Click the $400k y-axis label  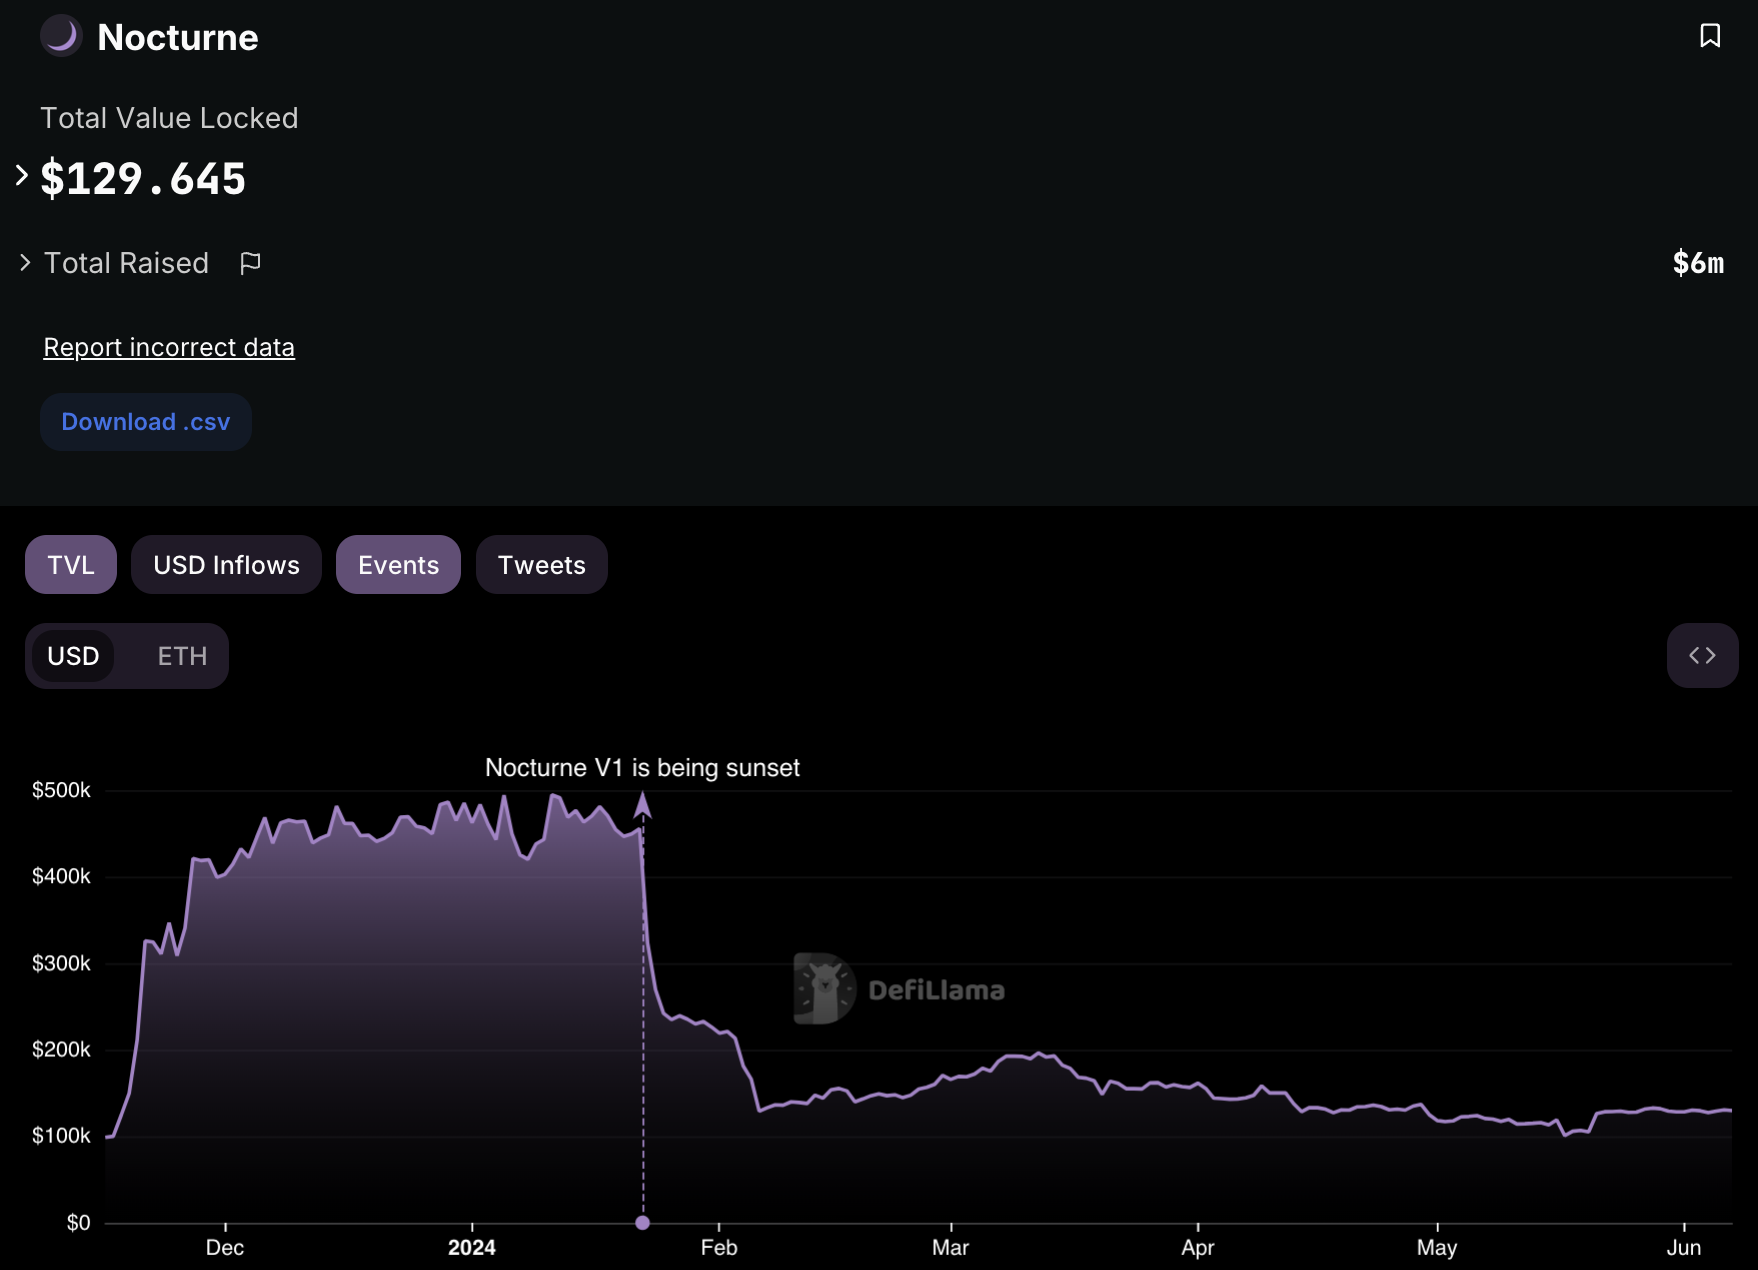(61, 876)
